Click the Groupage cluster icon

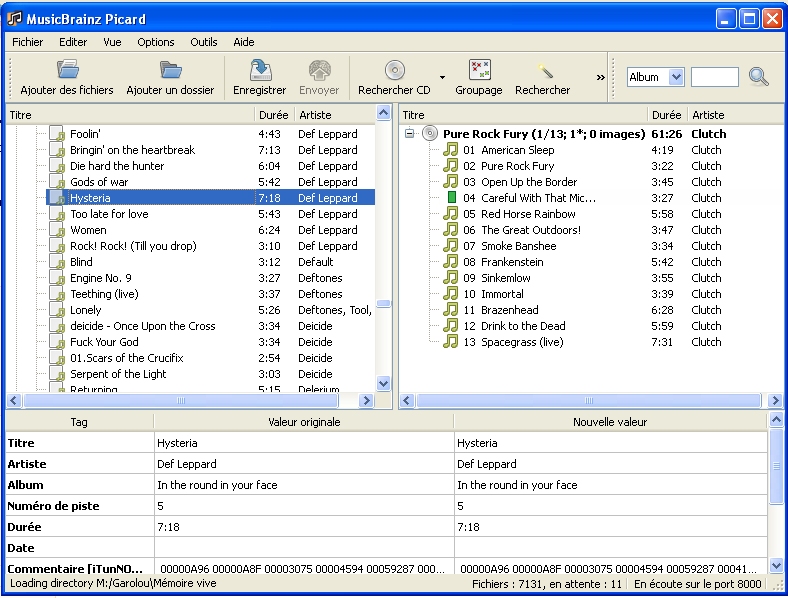[479, 70]
